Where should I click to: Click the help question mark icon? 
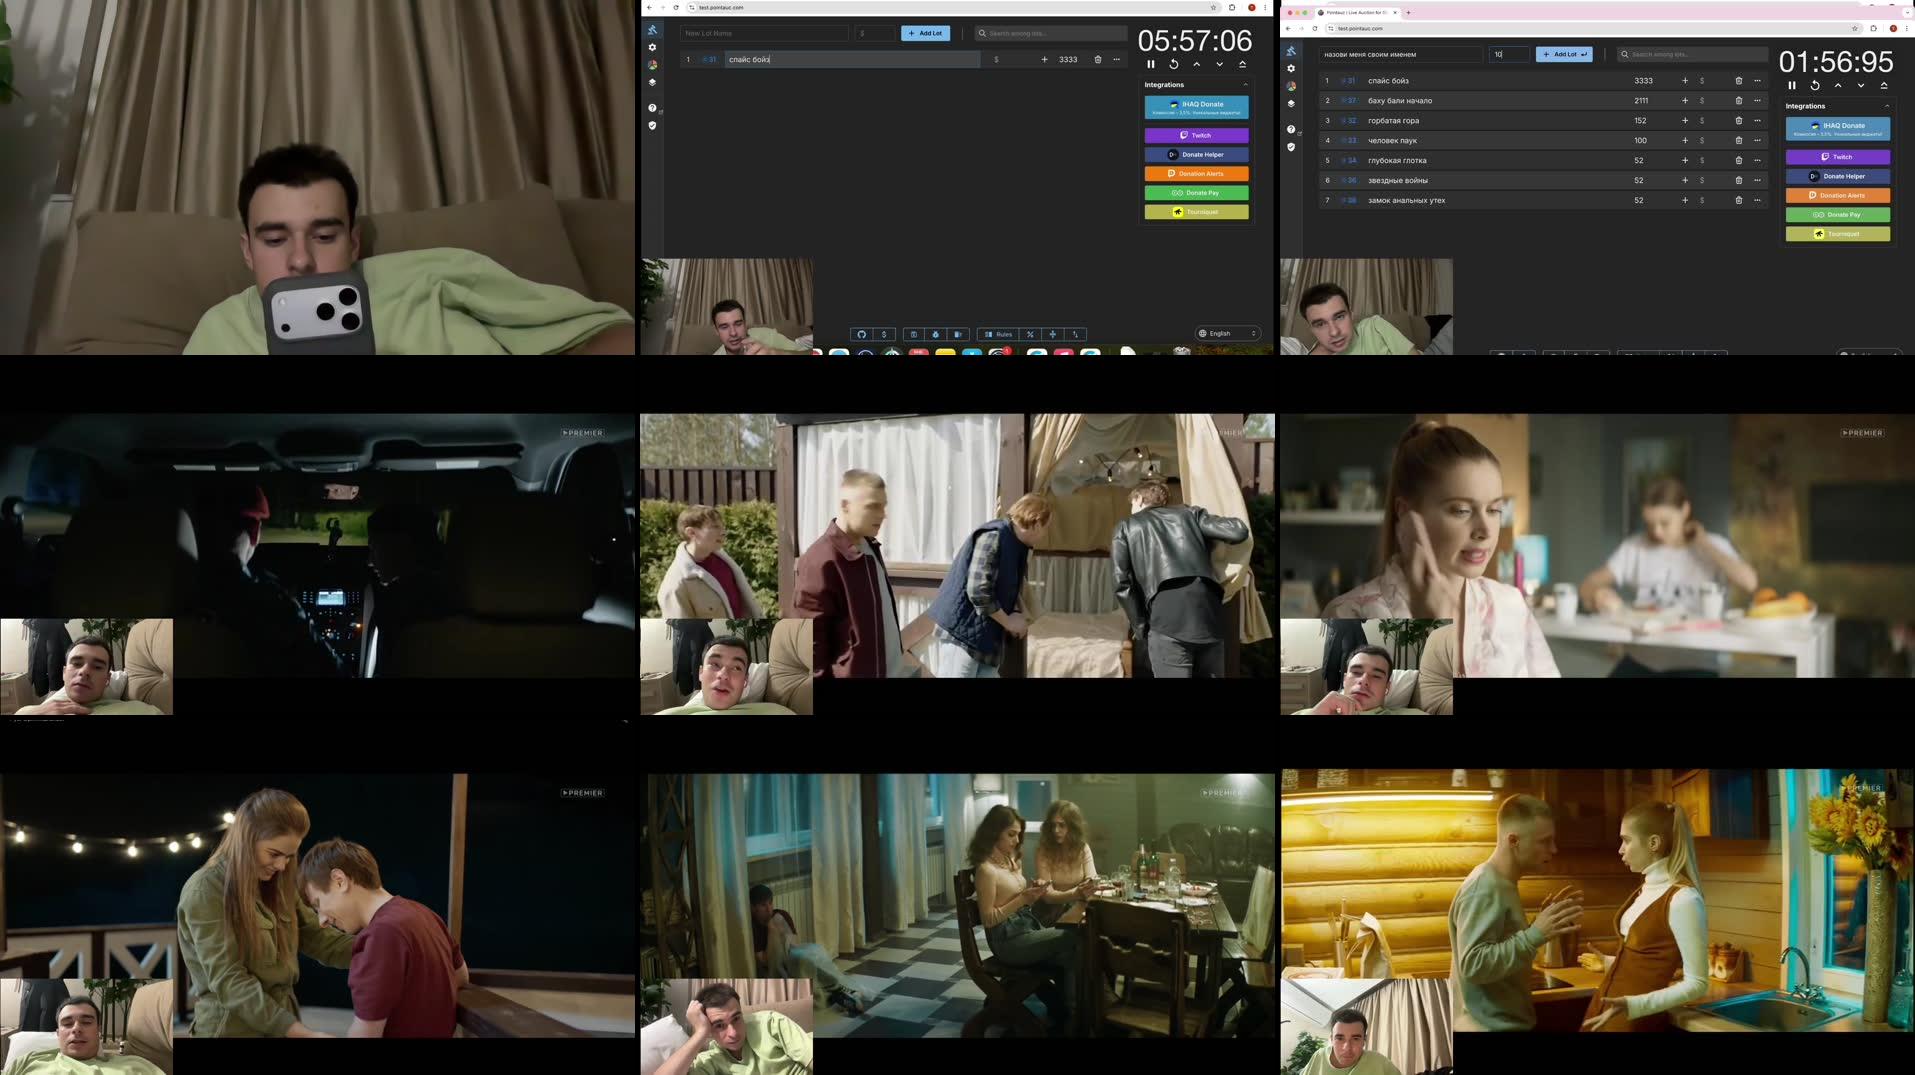(652, 108)
